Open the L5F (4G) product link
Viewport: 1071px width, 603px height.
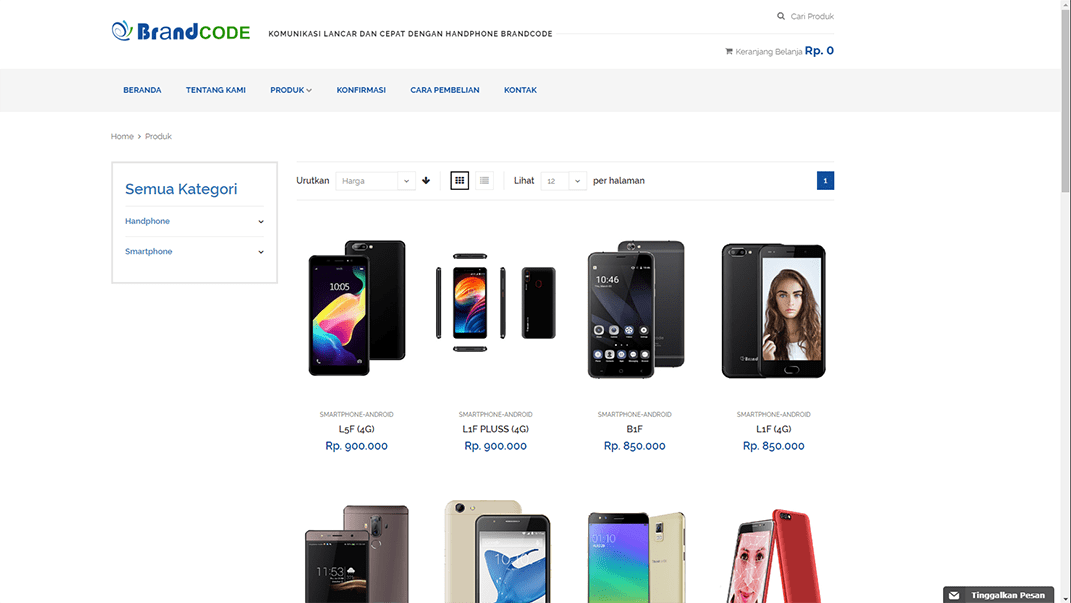point(356,429)
